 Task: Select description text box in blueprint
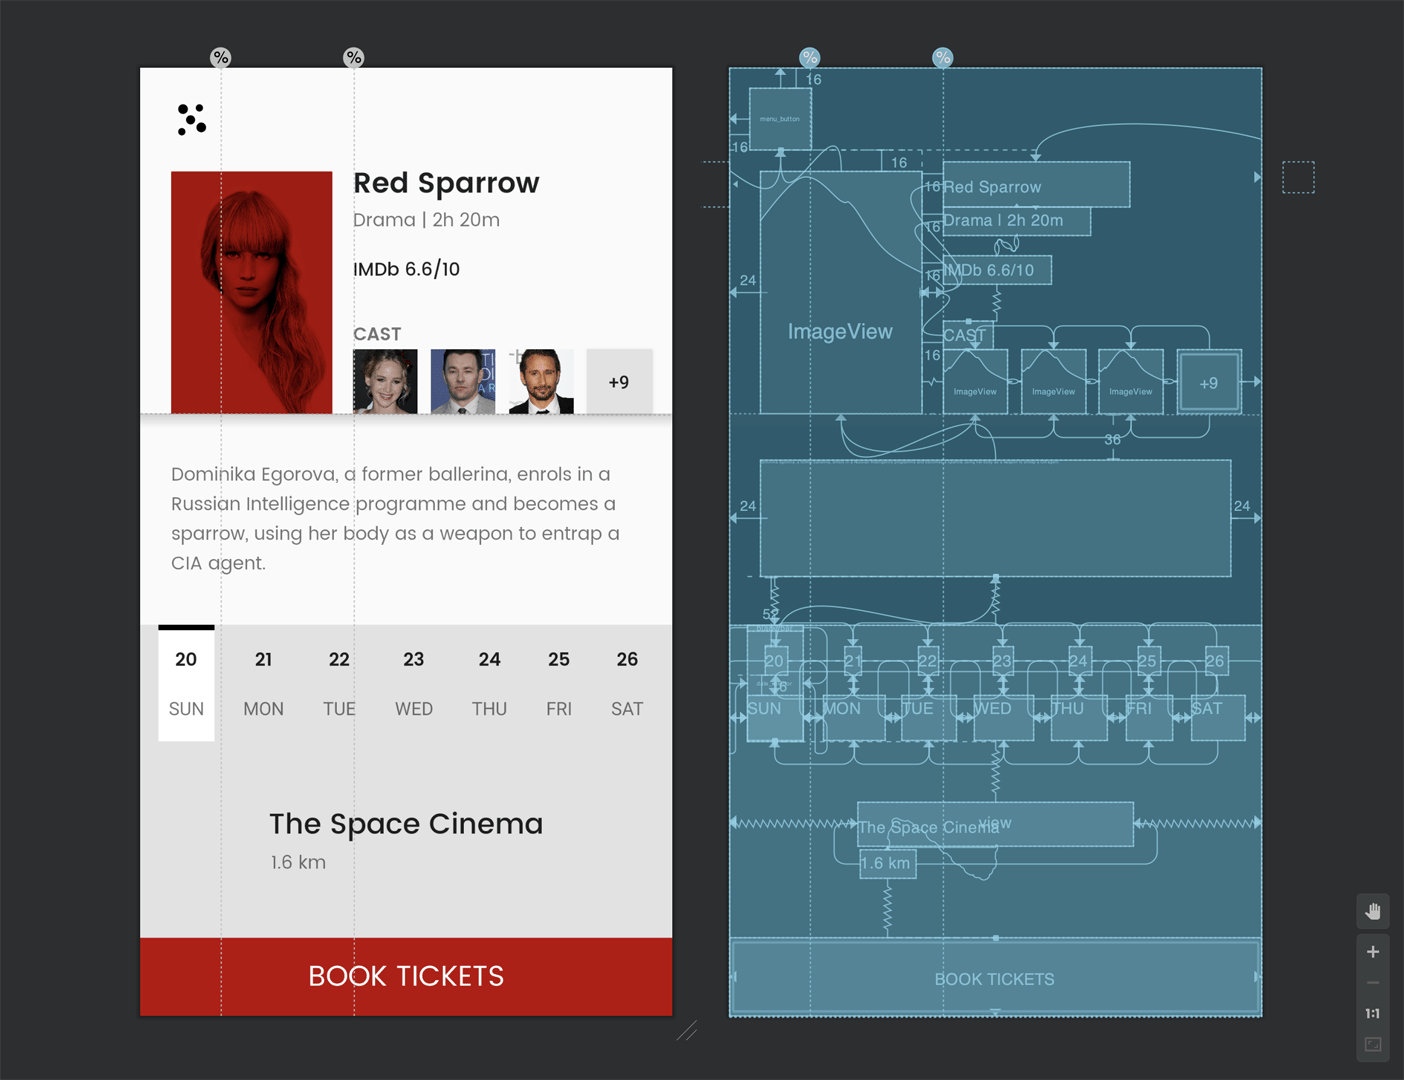coord(995,518)
